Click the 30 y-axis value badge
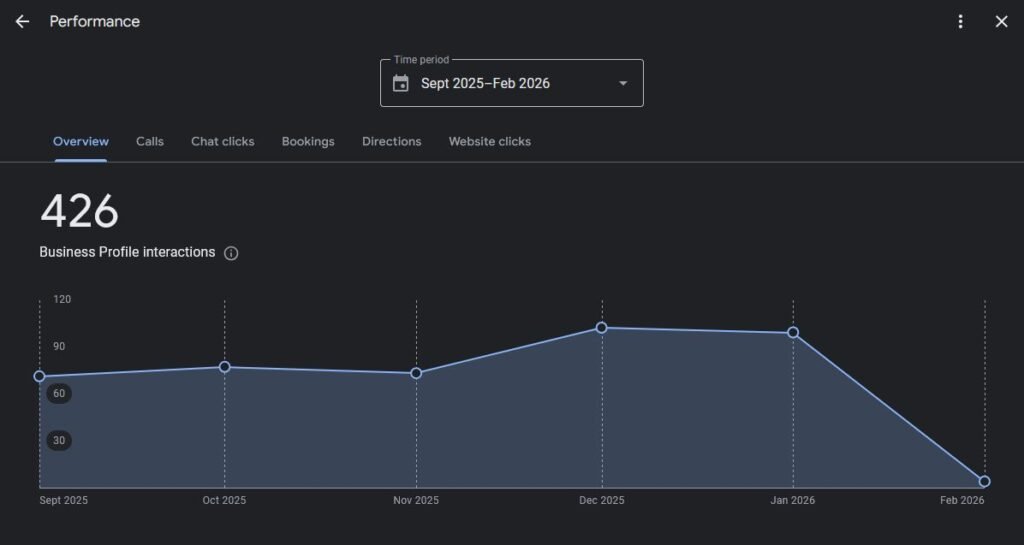Screen dimensions: 1024x545 pyautogui.click(x=59, y=441)
